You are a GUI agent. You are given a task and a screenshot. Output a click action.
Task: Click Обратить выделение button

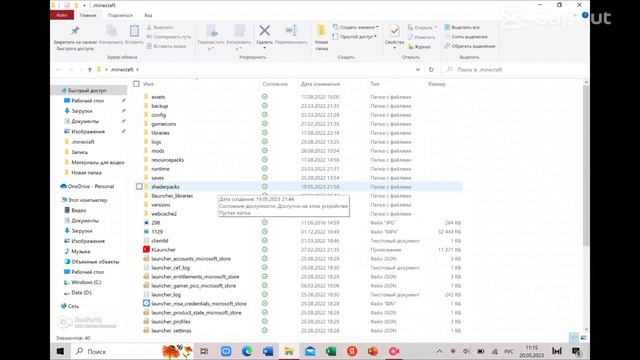469,46
